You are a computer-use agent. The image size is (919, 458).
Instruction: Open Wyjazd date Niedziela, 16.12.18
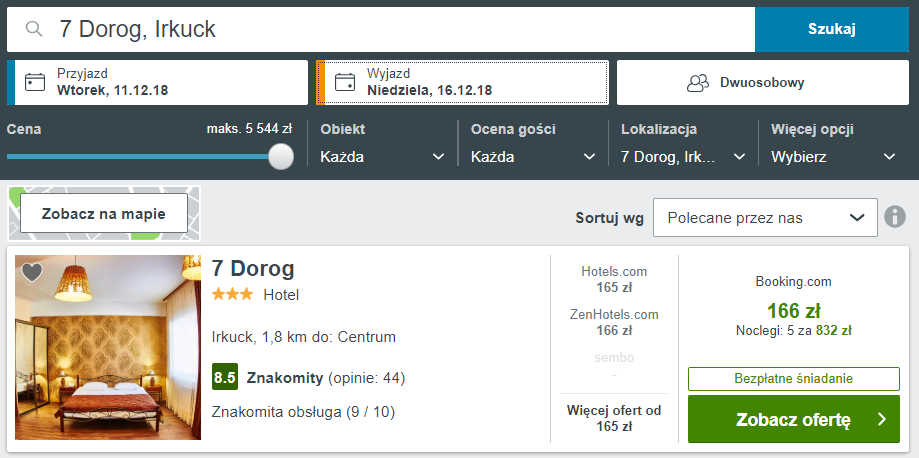click(462, 83)
